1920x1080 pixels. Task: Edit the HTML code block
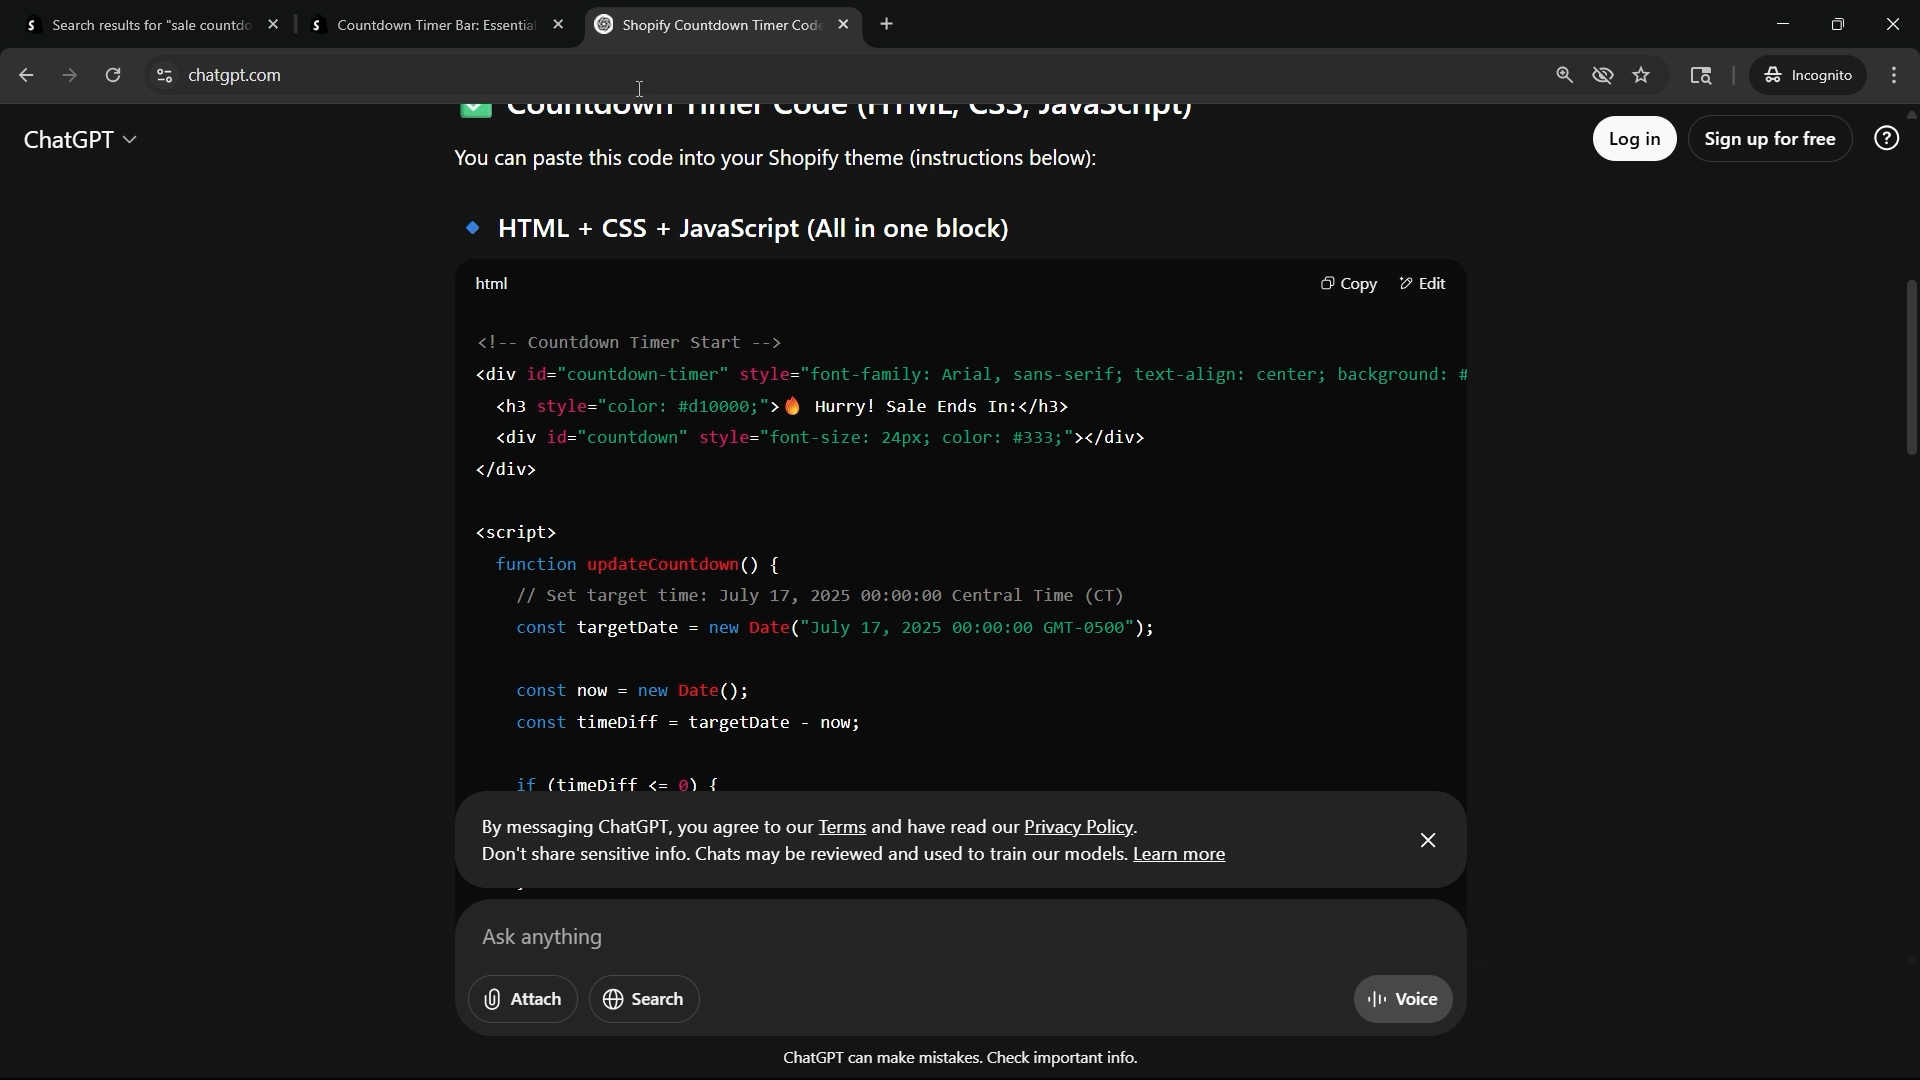[1422, 283]
